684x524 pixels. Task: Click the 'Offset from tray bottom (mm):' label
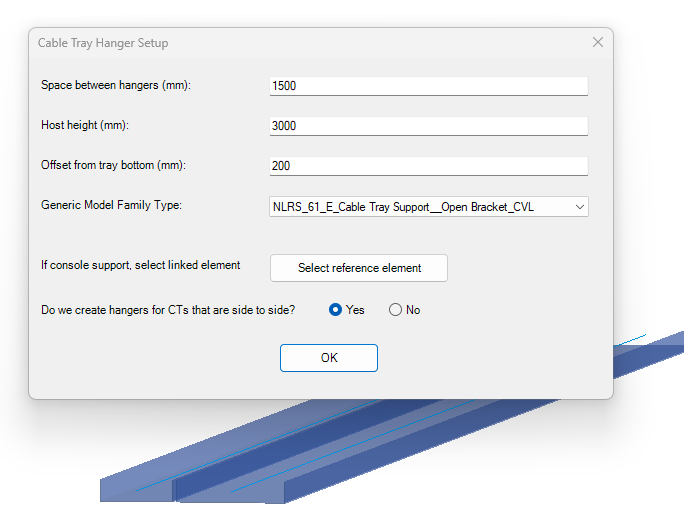(113, 165)
